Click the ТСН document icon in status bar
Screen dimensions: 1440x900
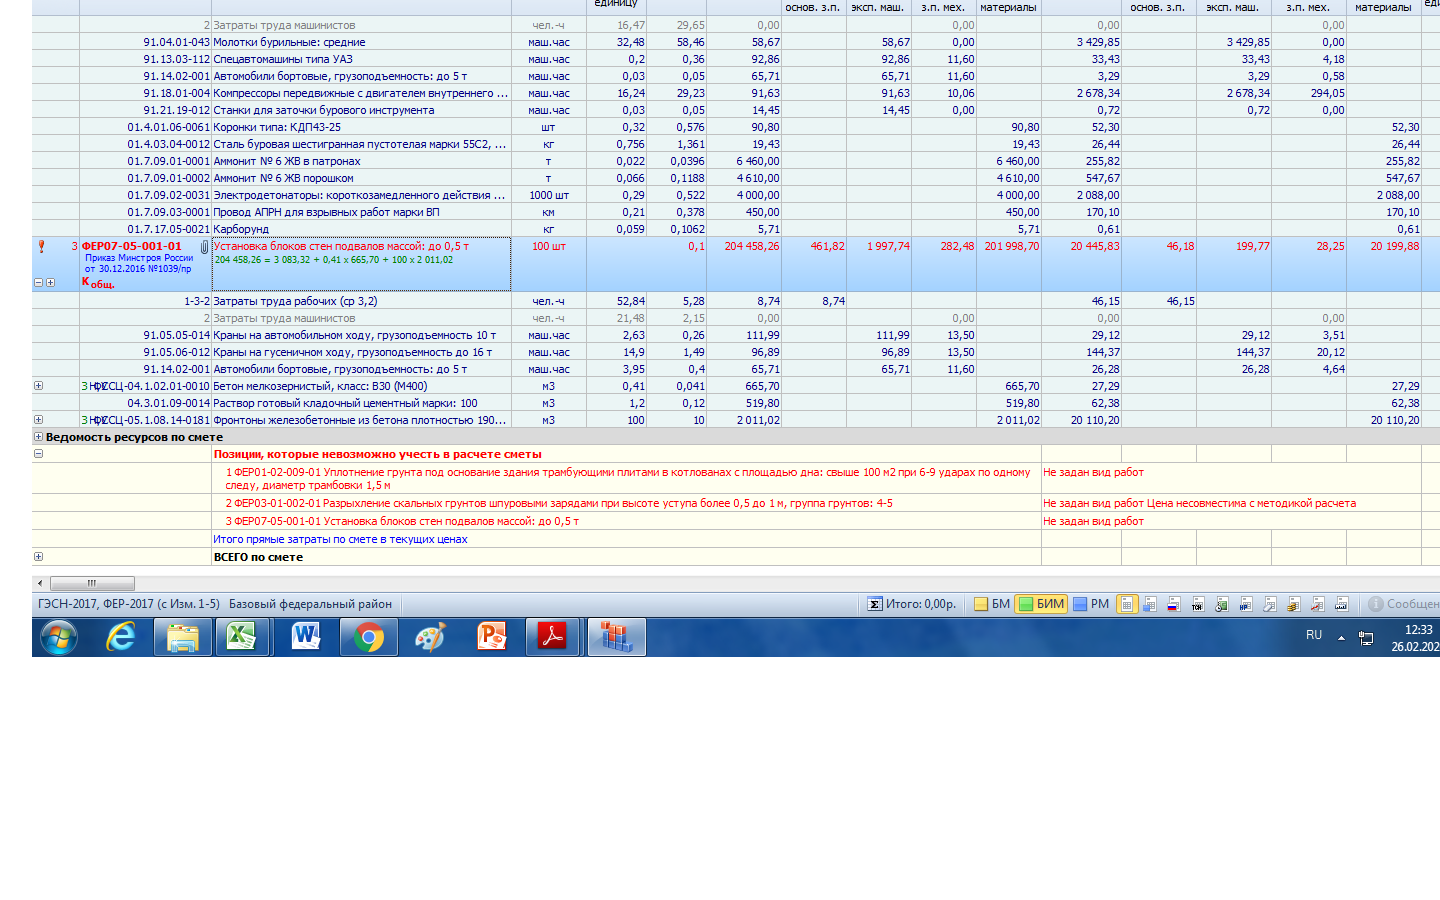1198,604
